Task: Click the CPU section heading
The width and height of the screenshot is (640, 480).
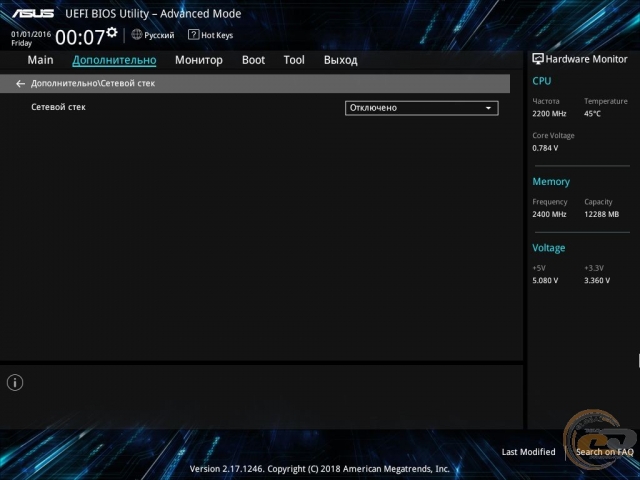Action: [x=542, y=81]
